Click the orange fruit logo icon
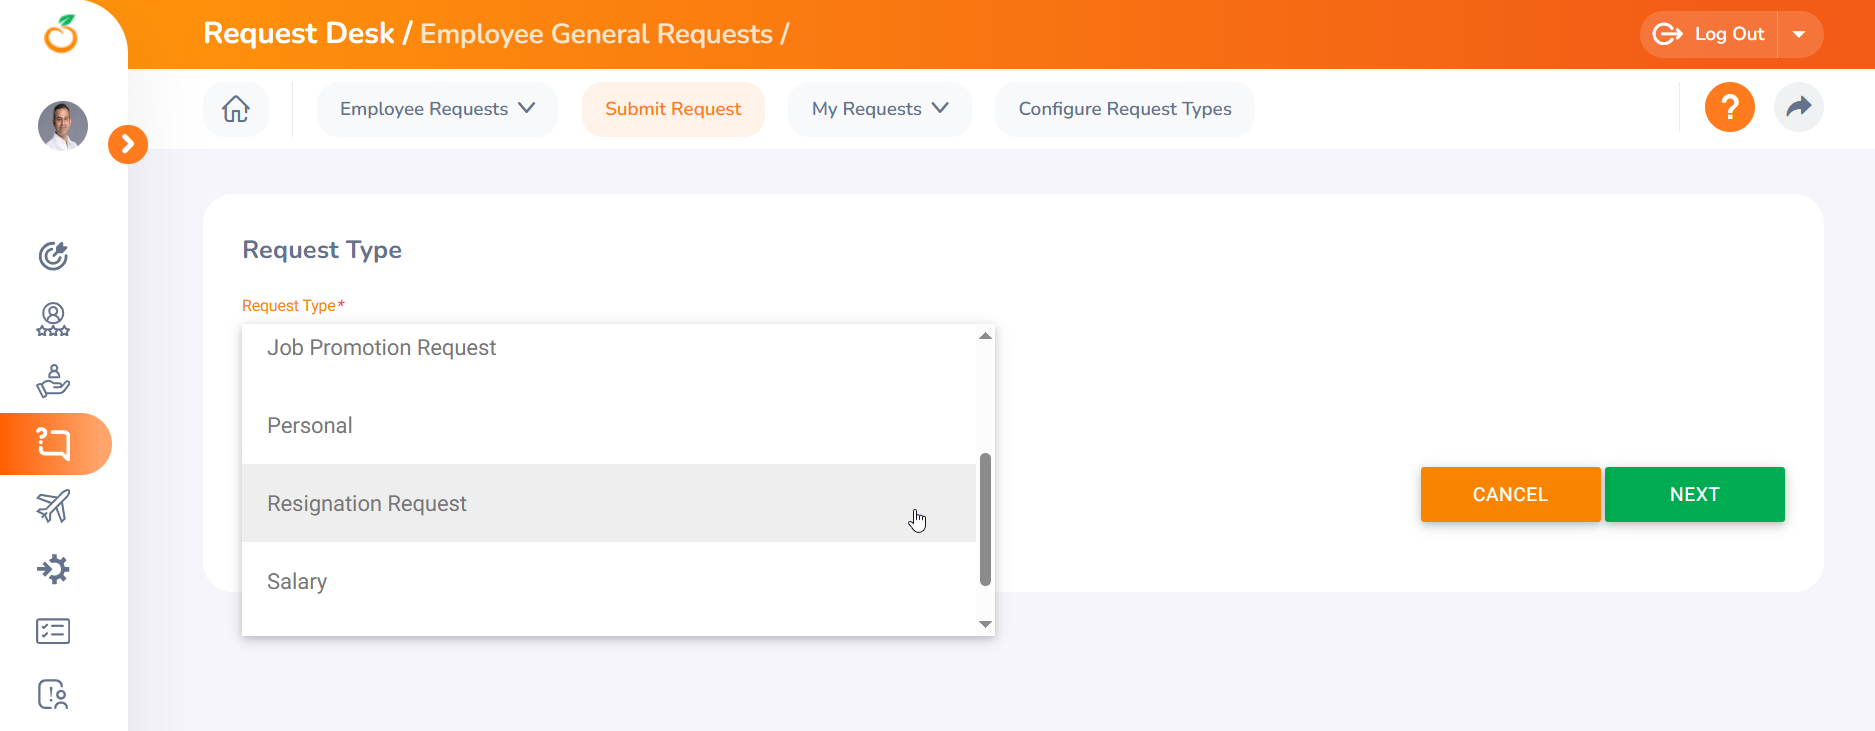Viewport: 1875px width, 731px height. tap(61, 34)
